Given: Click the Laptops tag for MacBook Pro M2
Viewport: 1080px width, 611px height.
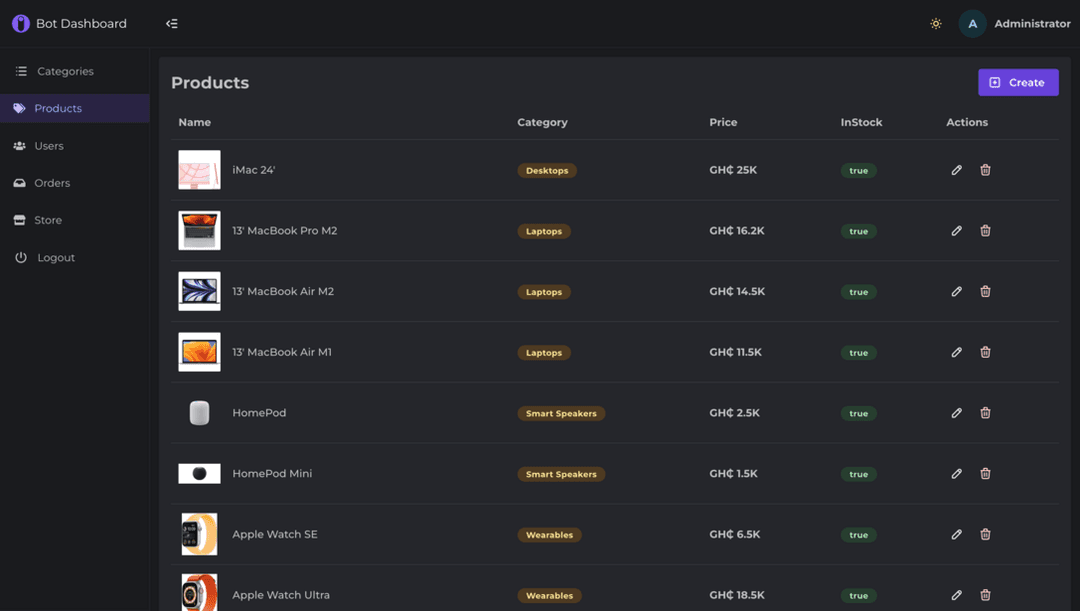Looking at the screenshot, I should click(544, 231).
